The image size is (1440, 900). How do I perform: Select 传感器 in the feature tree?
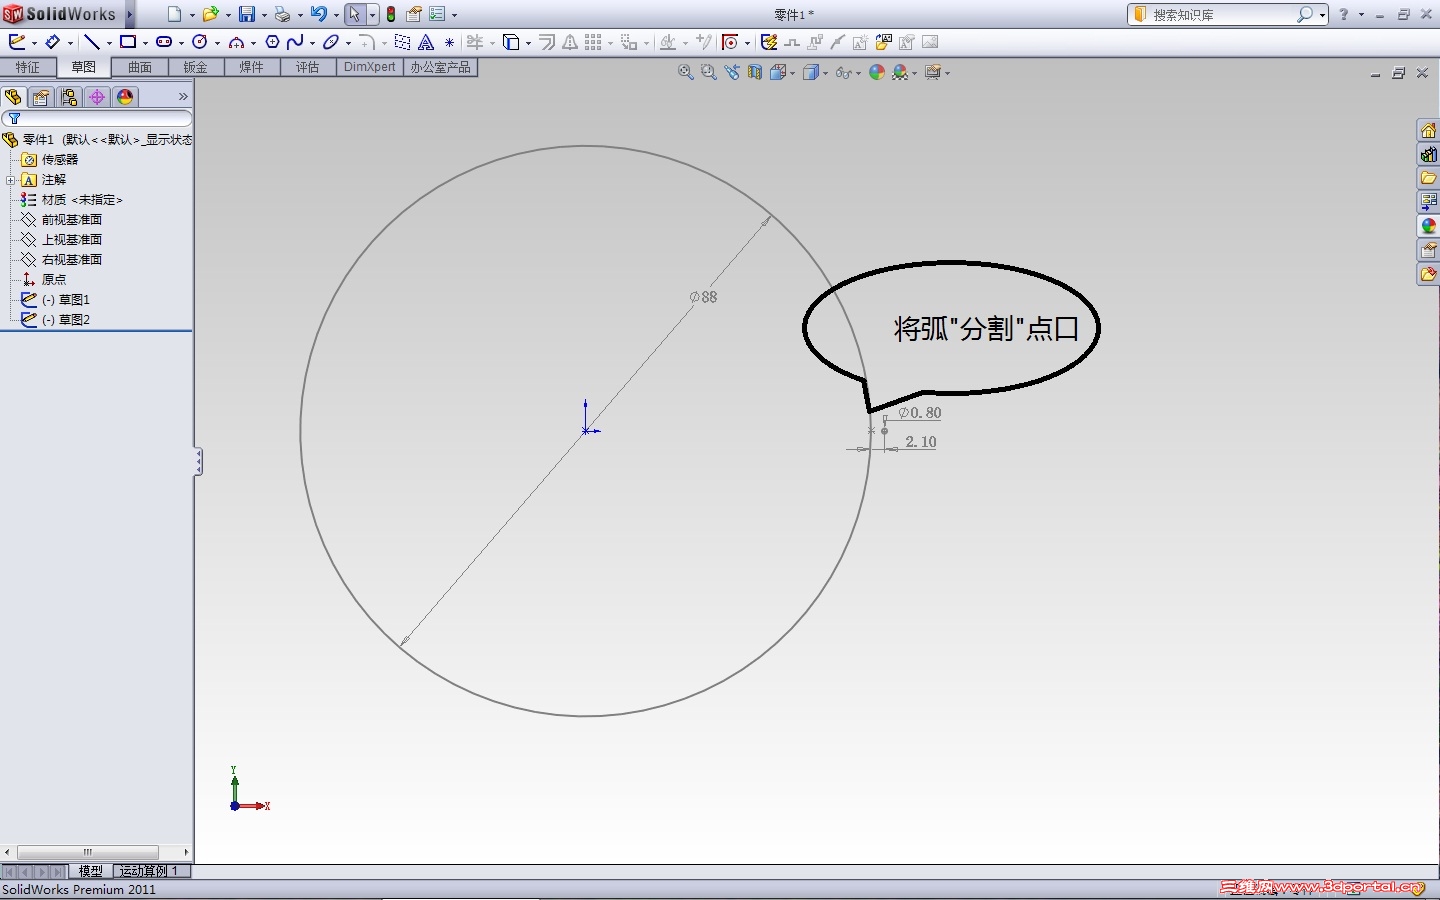[x=60, y=160]
